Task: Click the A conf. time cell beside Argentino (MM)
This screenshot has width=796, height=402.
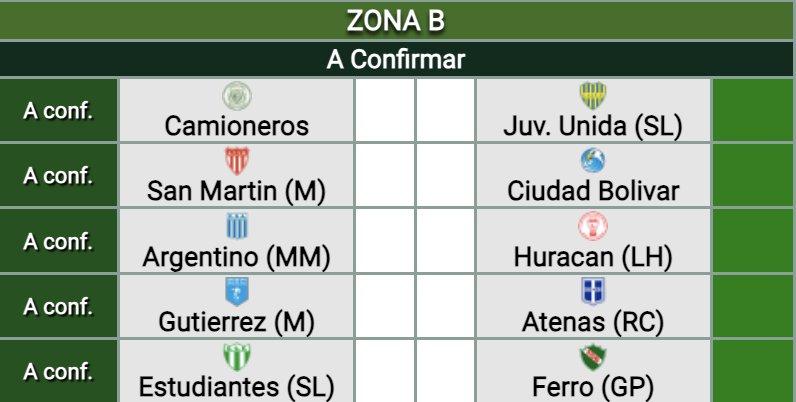Action: click(58, 241)
